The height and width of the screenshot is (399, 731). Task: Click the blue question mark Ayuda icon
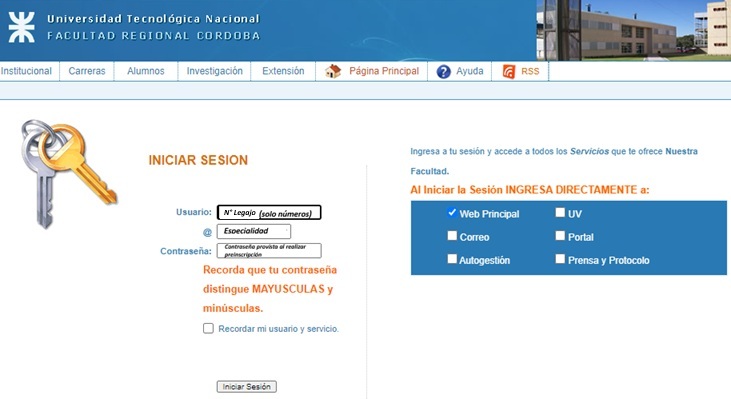[443, 72]
